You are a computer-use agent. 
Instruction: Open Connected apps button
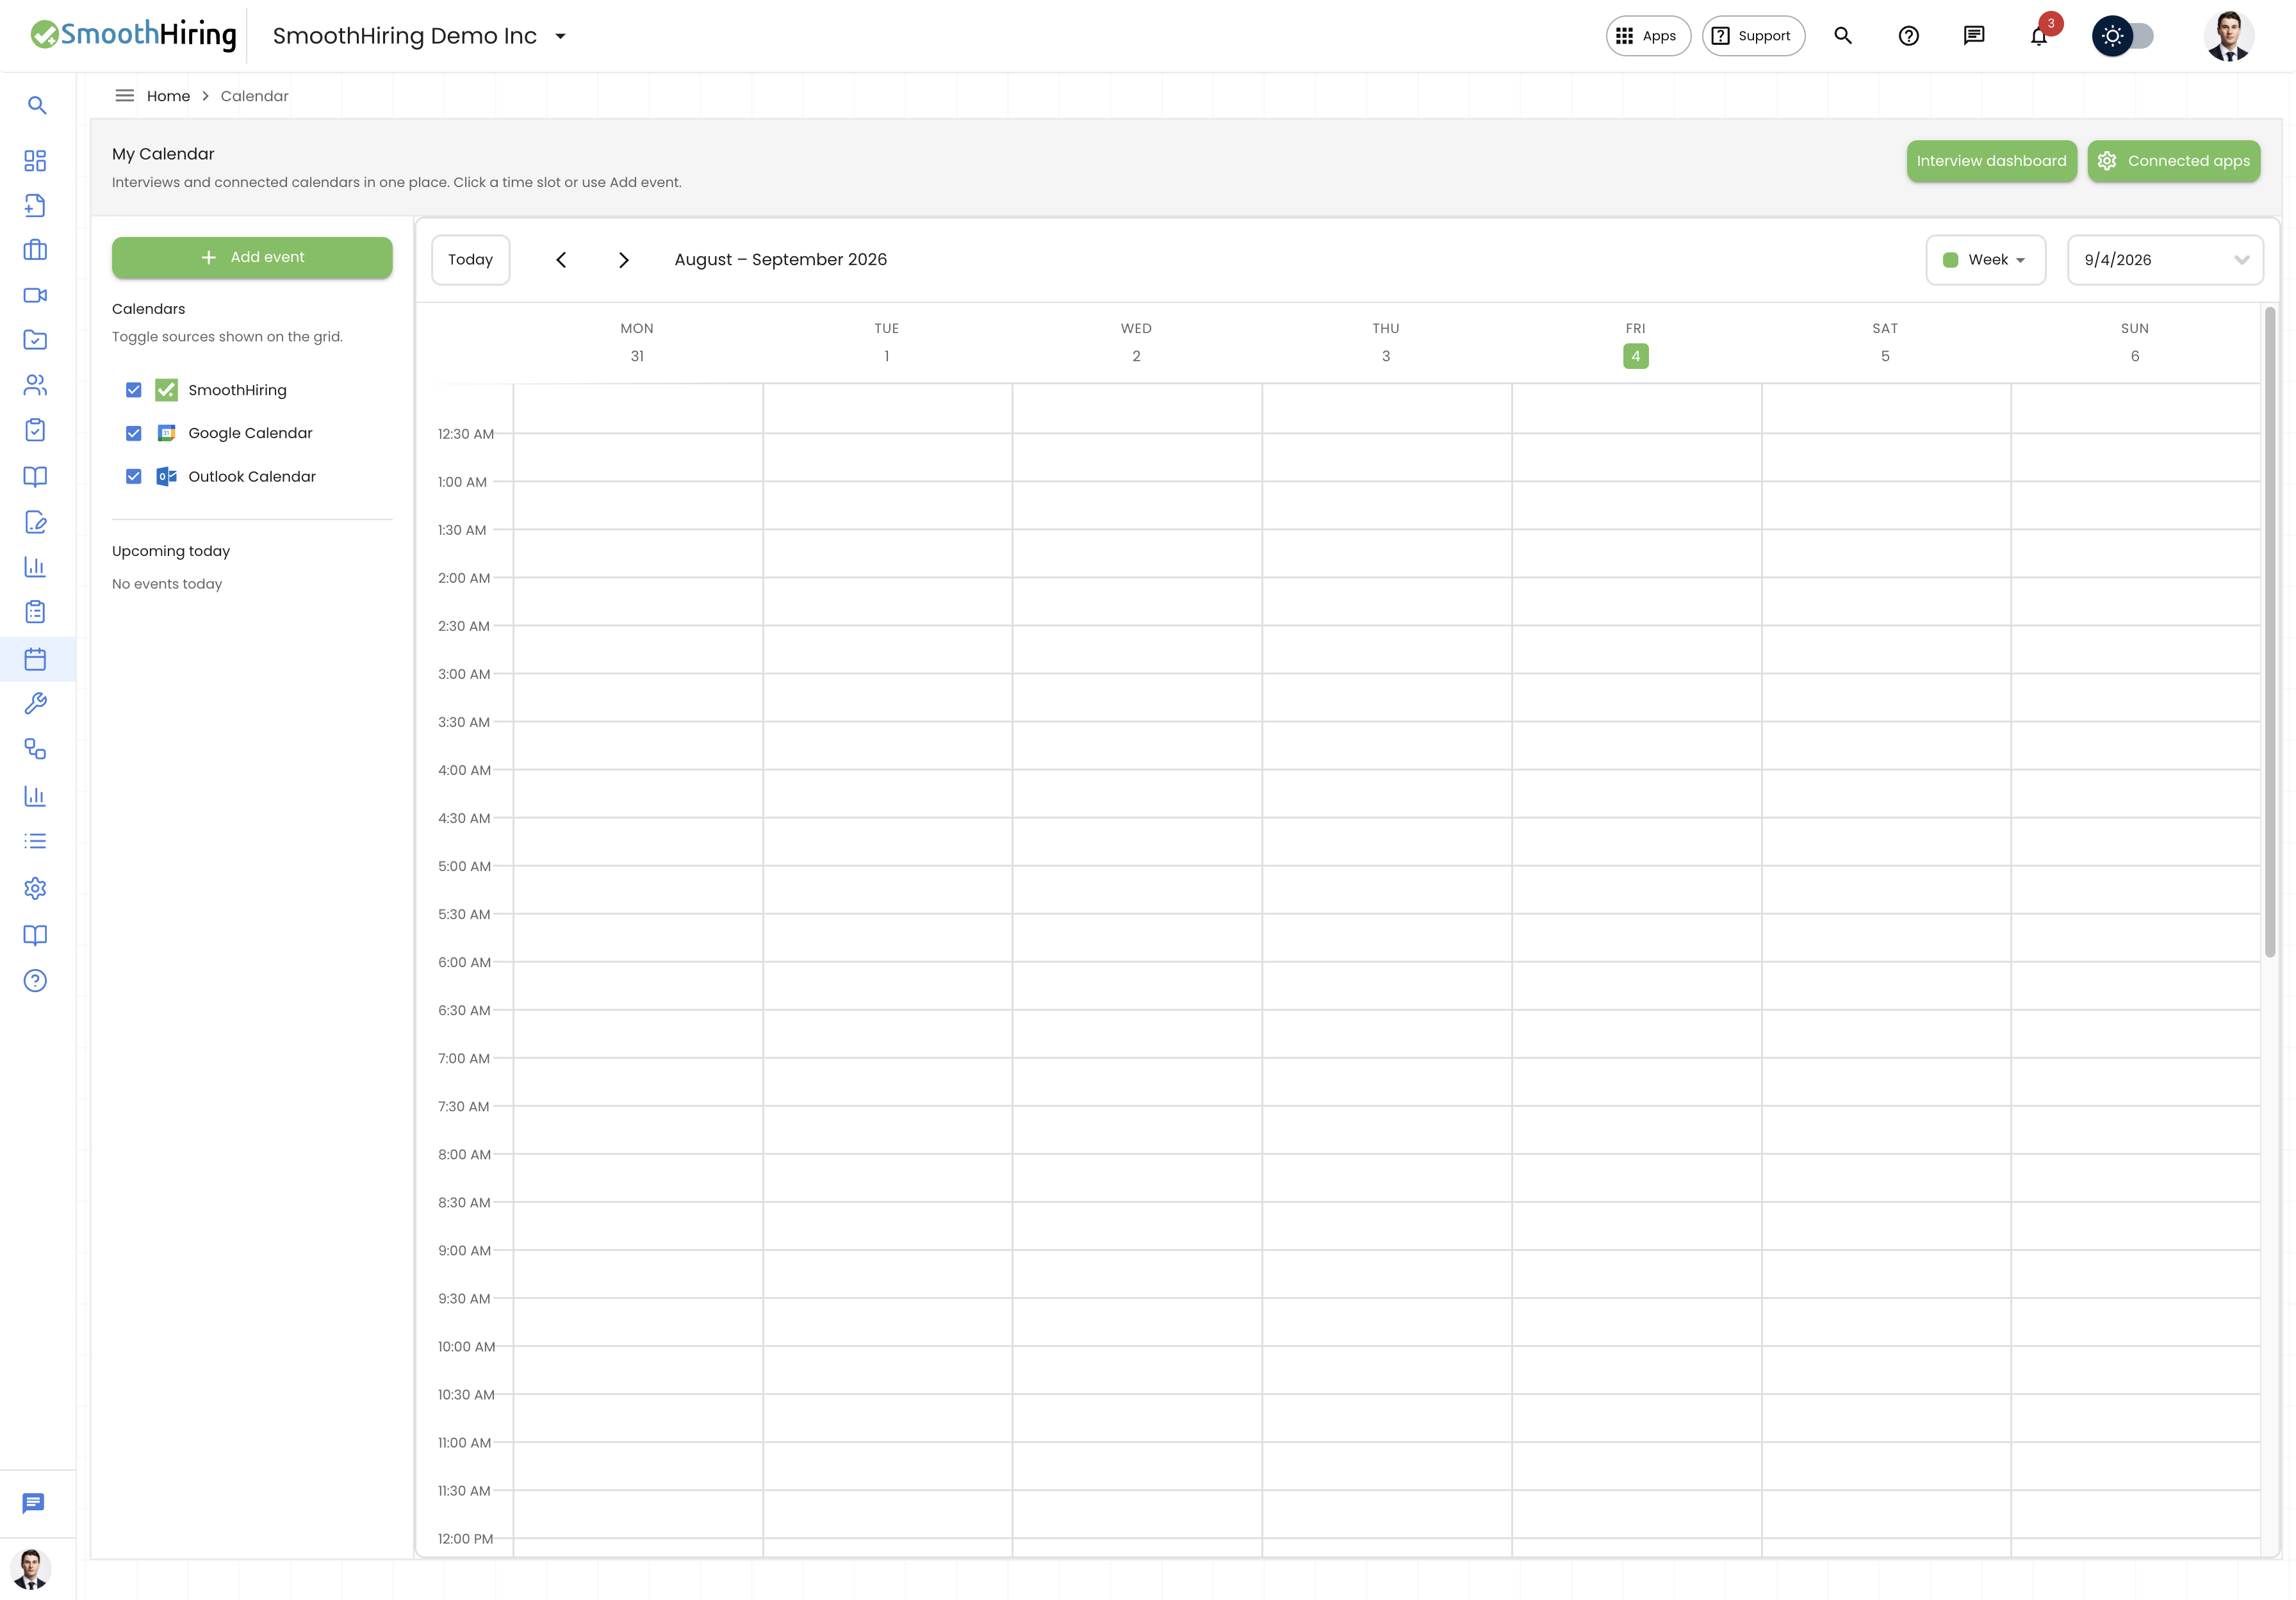[x=2173, y=161]
